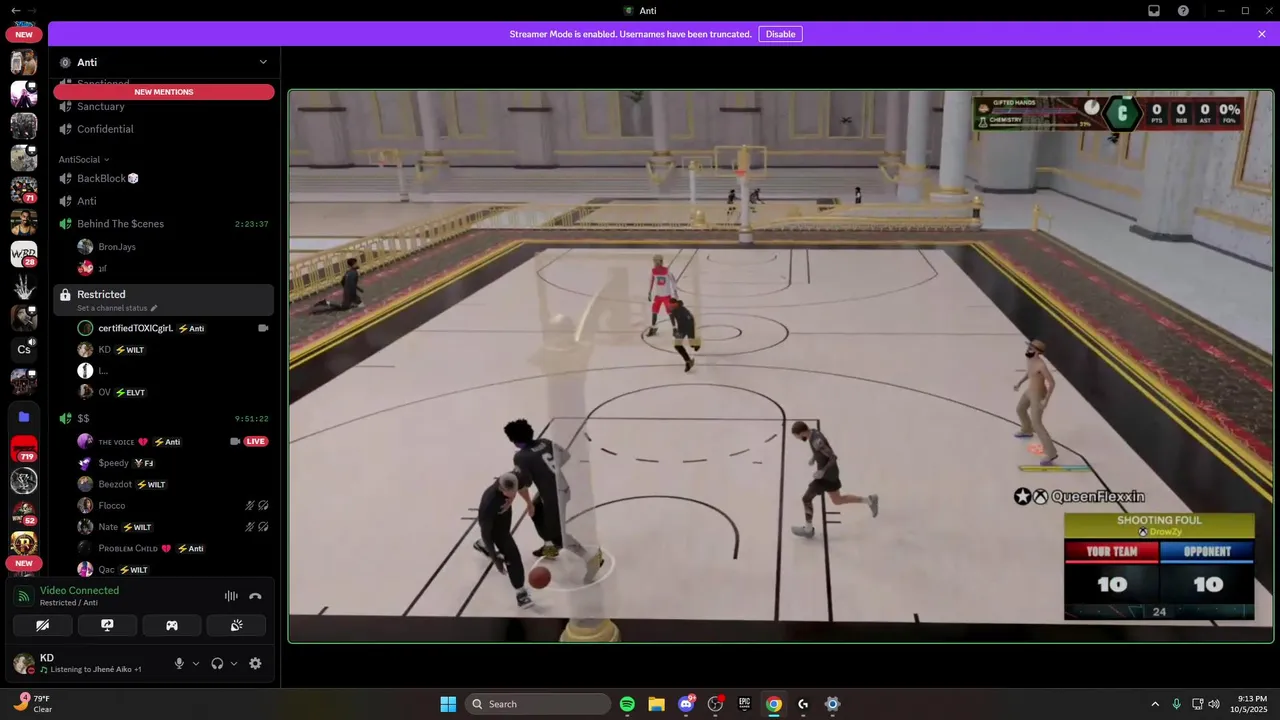Open server with 52 badge
1280x720 pixels.
(24, 513)
